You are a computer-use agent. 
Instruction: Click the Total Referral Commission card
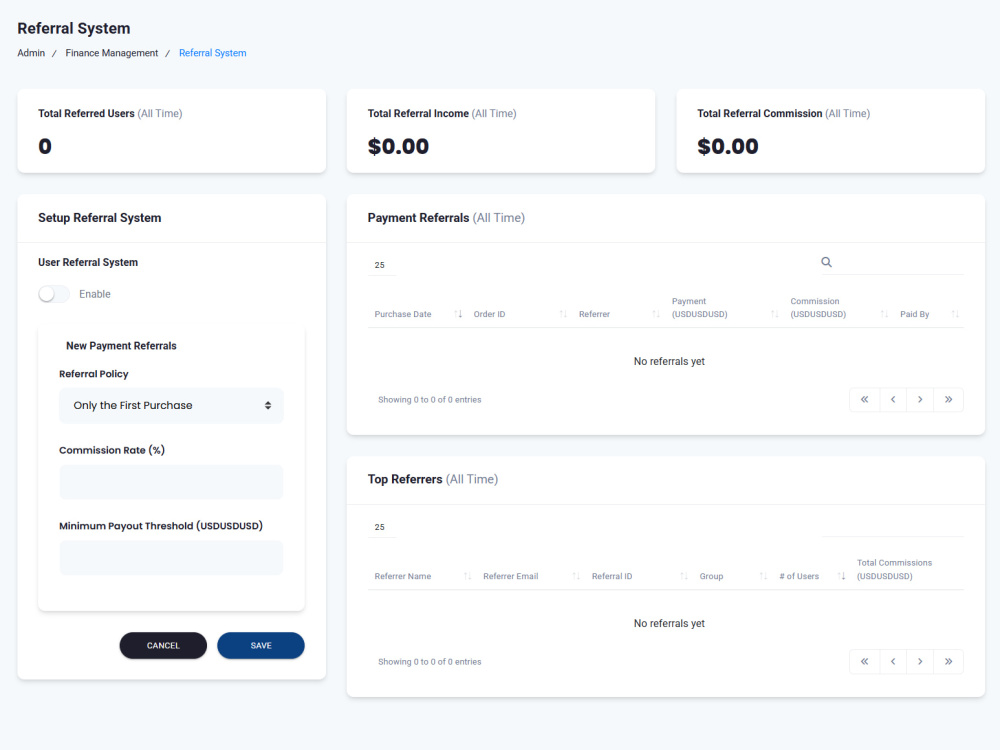point(830,131)
